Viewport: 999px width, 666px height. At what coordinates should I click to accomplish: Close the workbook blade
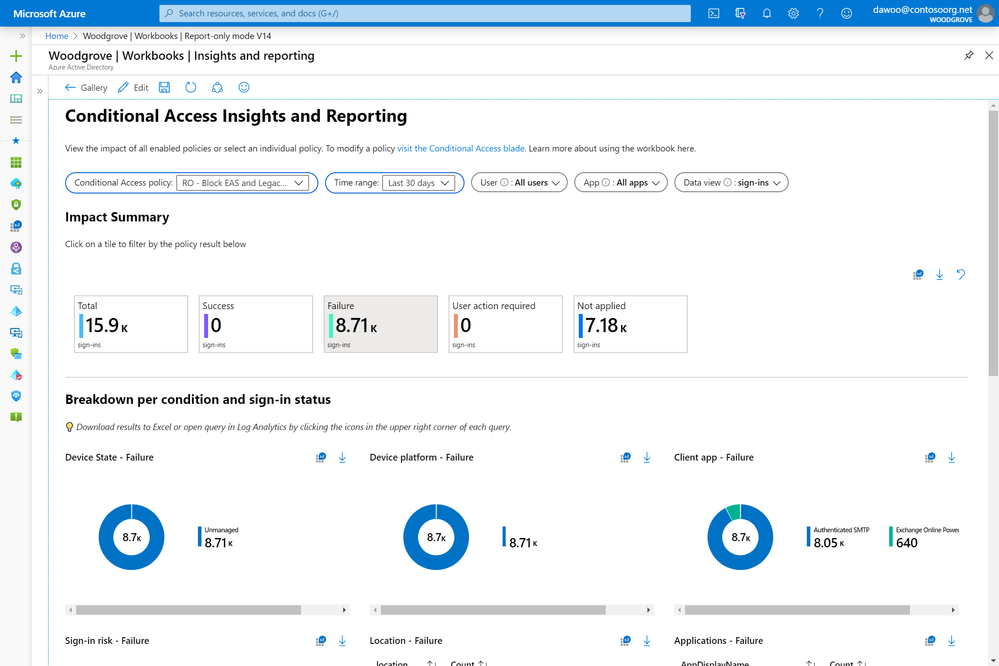tap(989, 55)
